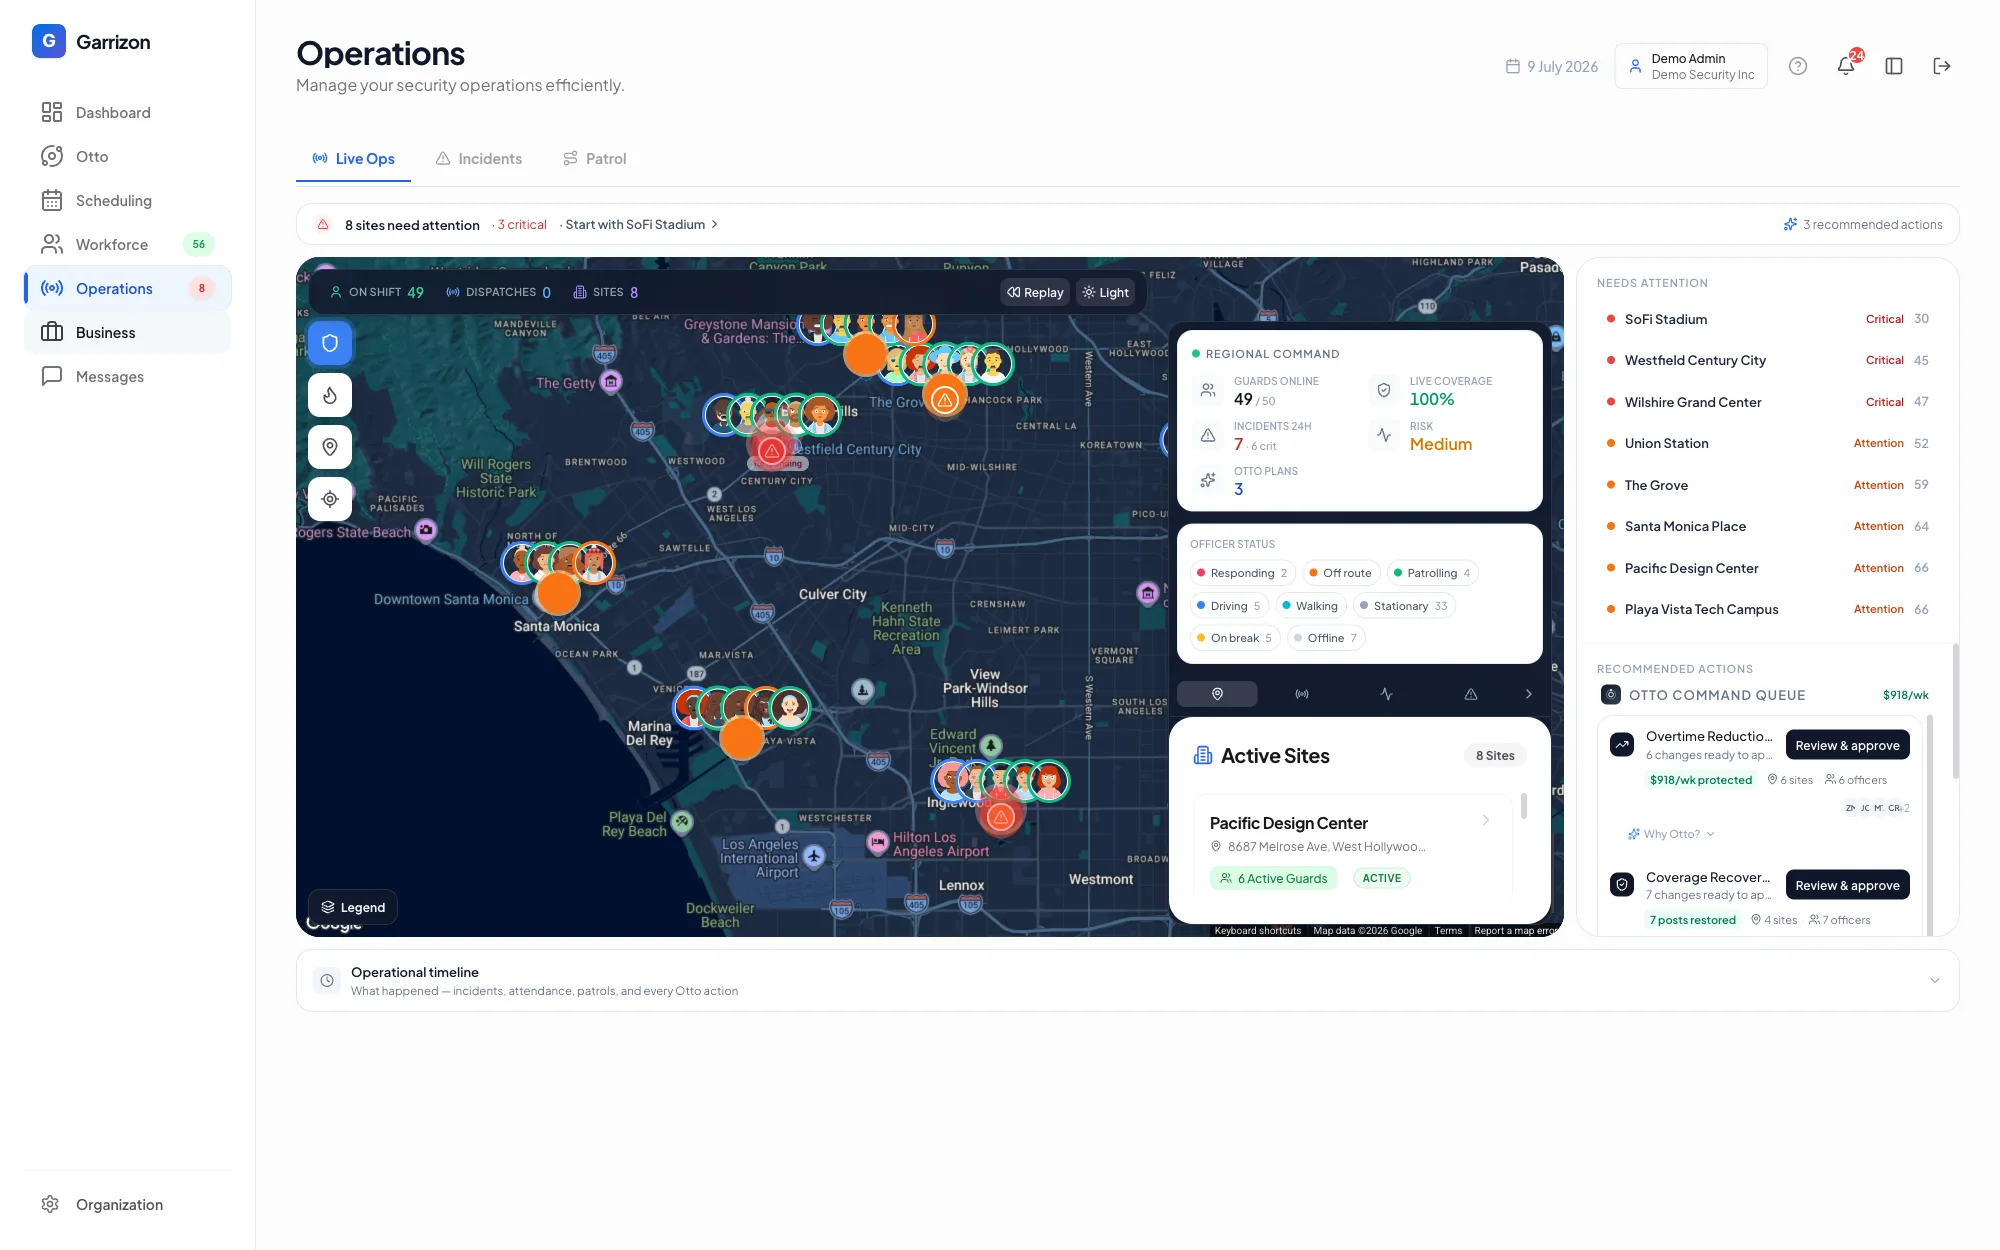2000x1250 pixels.
Task: Click the Los Angeles Airport plane marker
Action: 814,856
